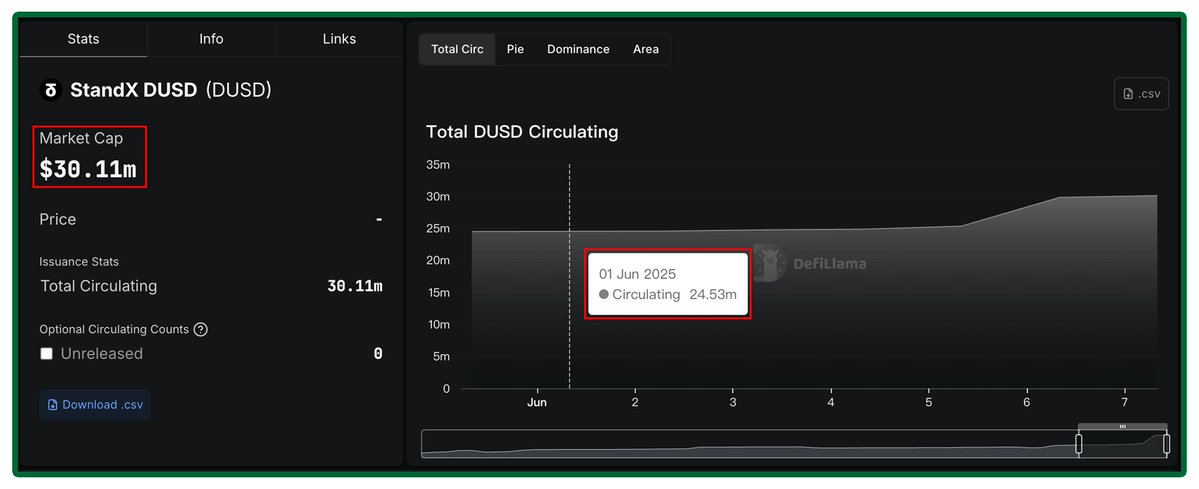Open the Links tab
1199x489 pixels.
(x=339, y=39)
